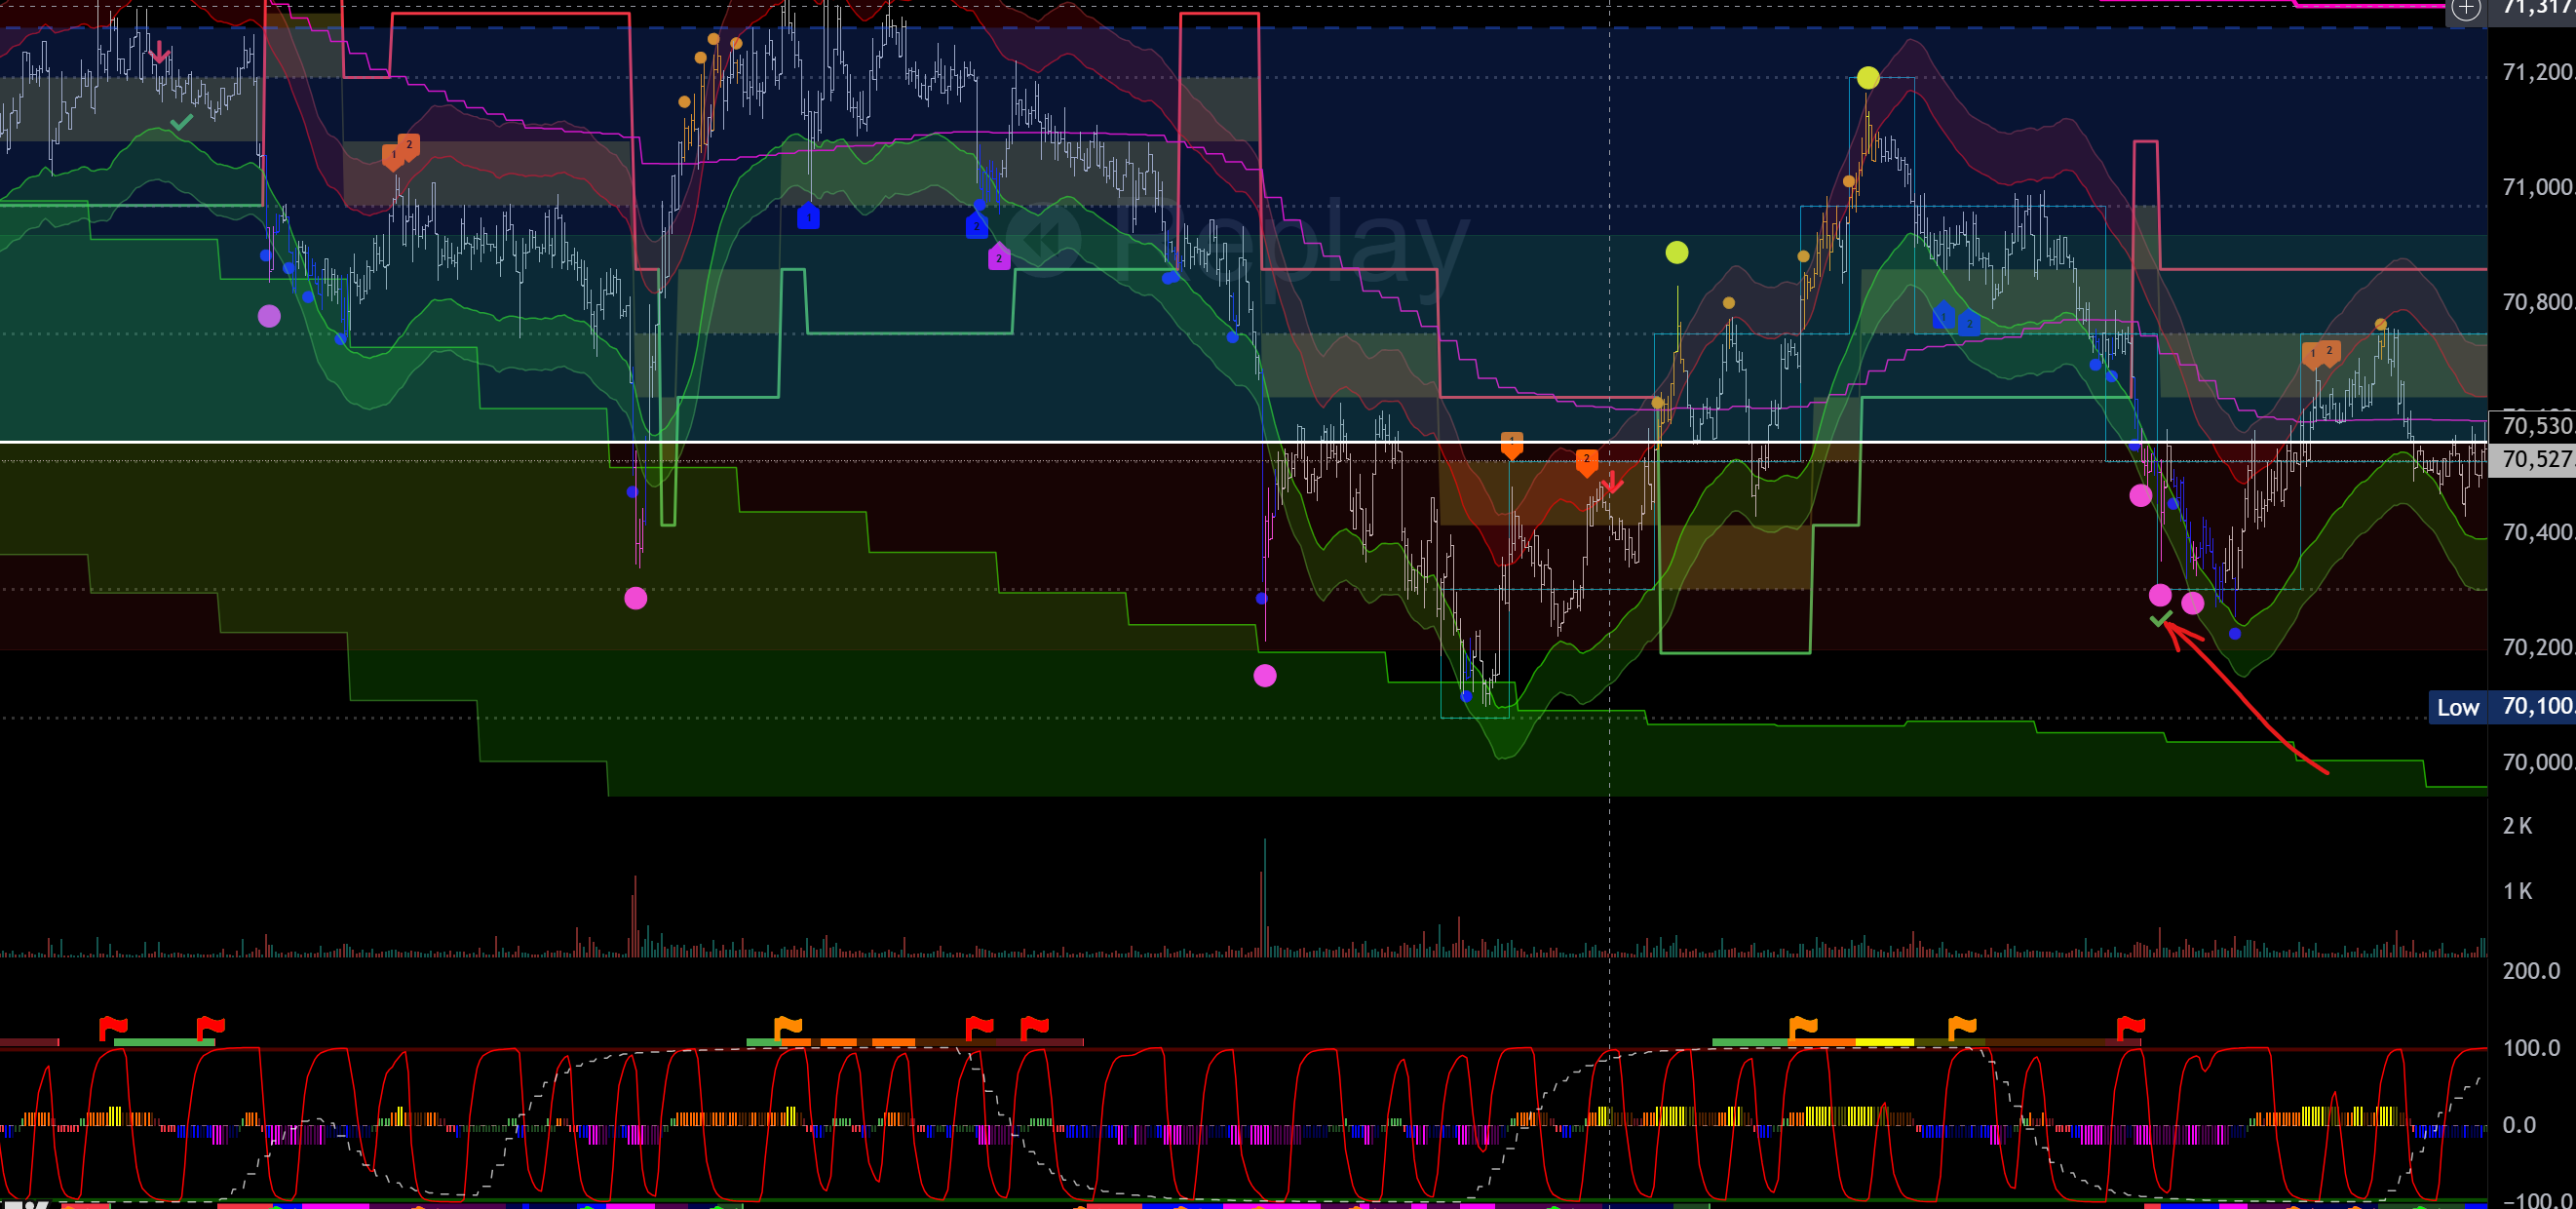Click the green segment between the two leftmost red flags
Viewport: 2576px width, 1209px height.
[x=163, y=1042]
